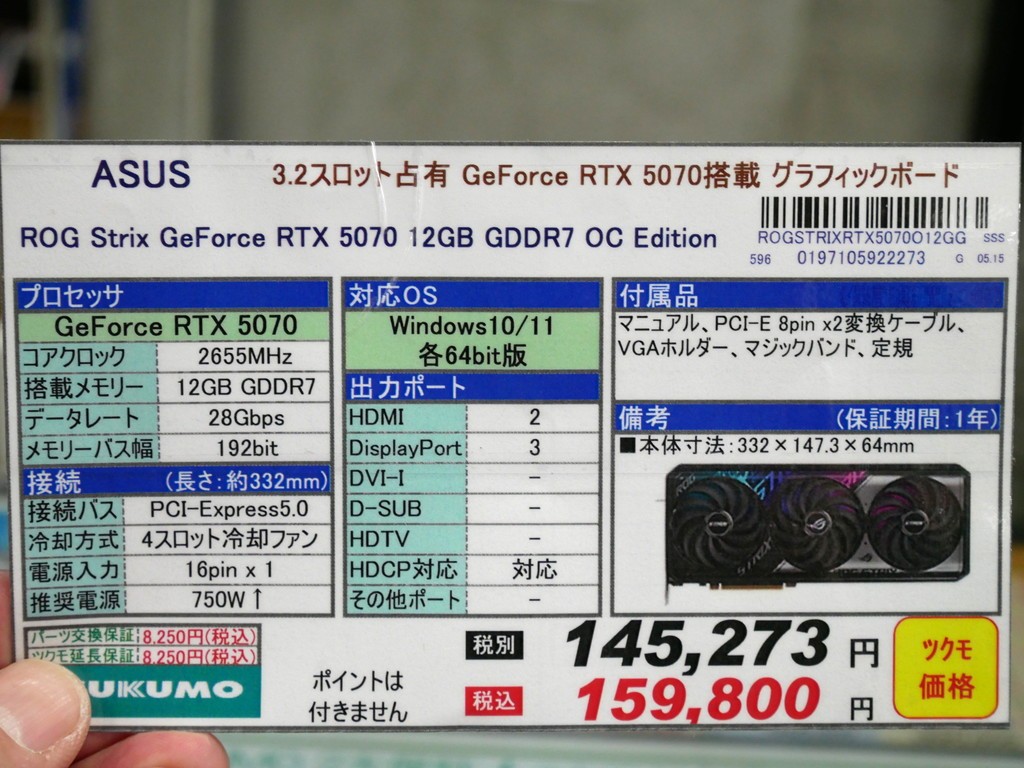Click the DisplayPort count value 3
This screenshot has height=768, width=1024.
click(535, 447)
